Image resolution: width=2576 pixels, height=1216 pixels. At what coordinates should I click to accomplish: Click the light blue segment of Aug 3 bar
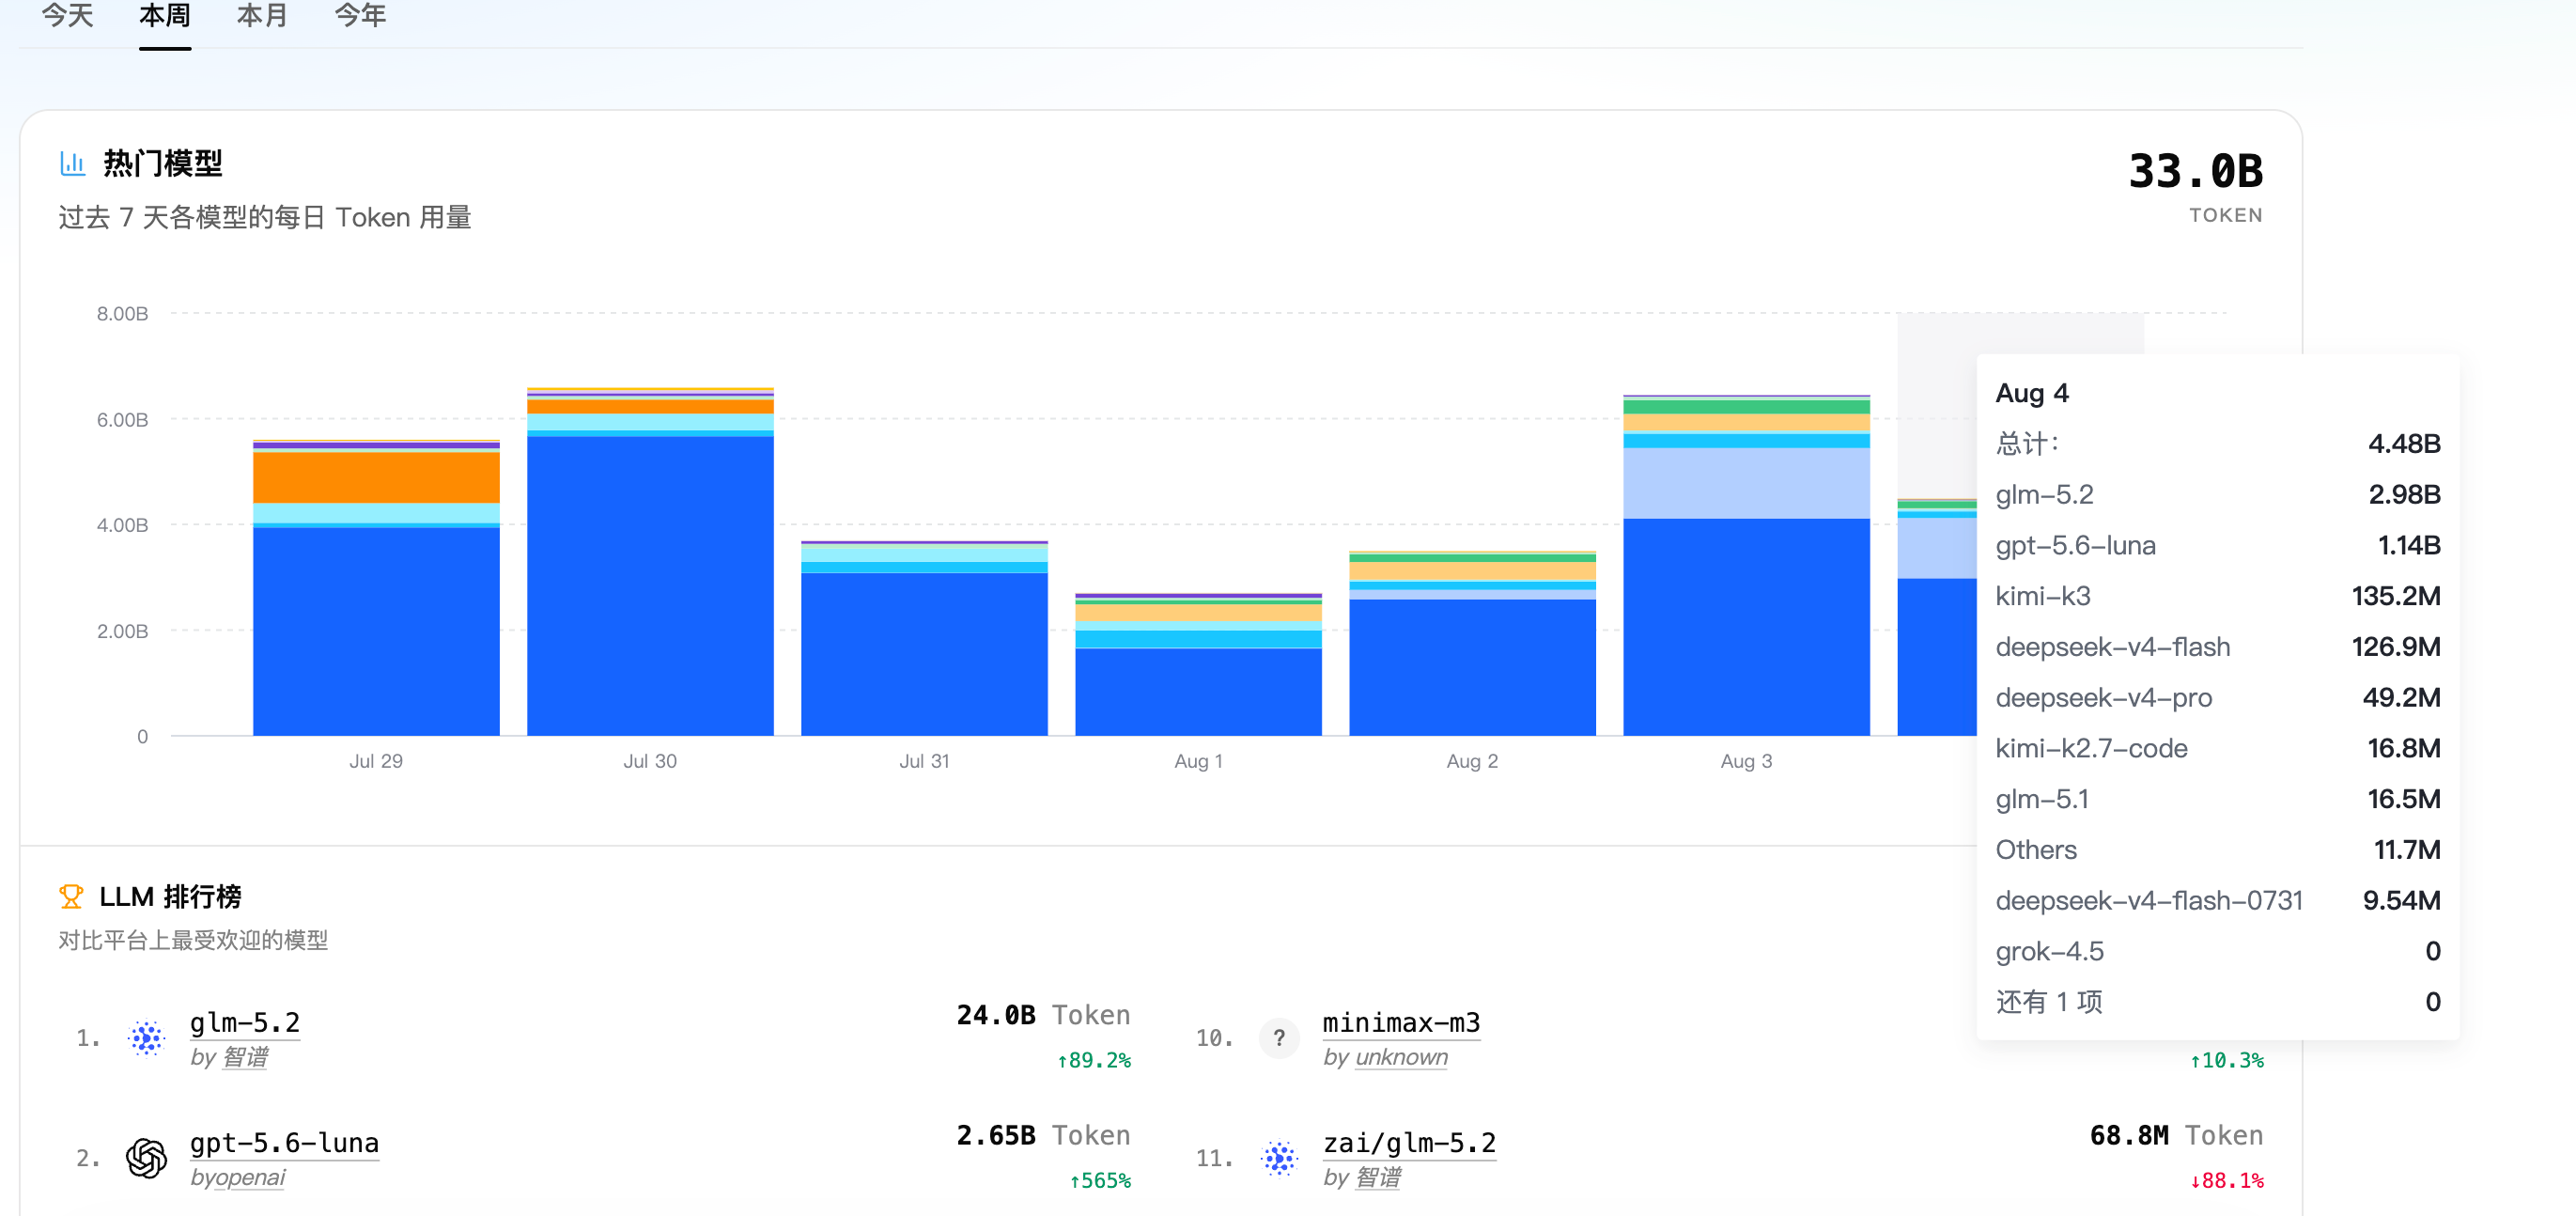pyautogui.click(x=1746, y=483)
